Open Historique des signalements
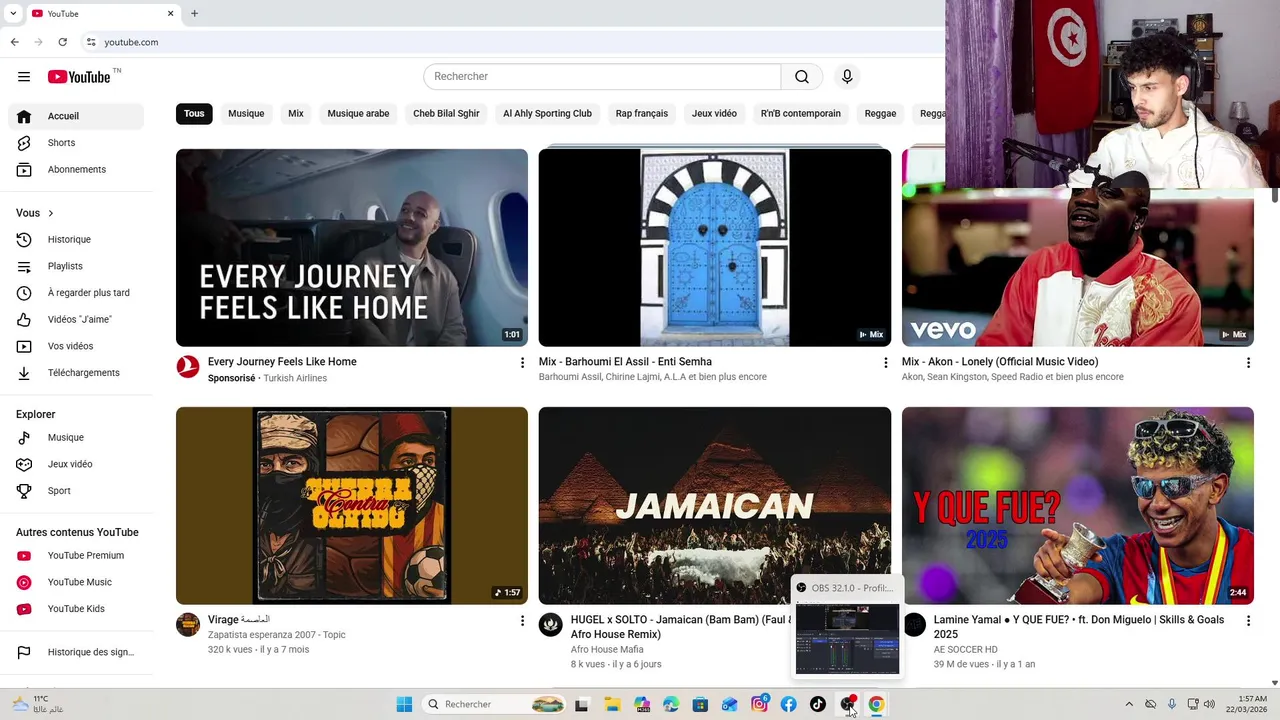1280x720 pixels. pos(76,652)
